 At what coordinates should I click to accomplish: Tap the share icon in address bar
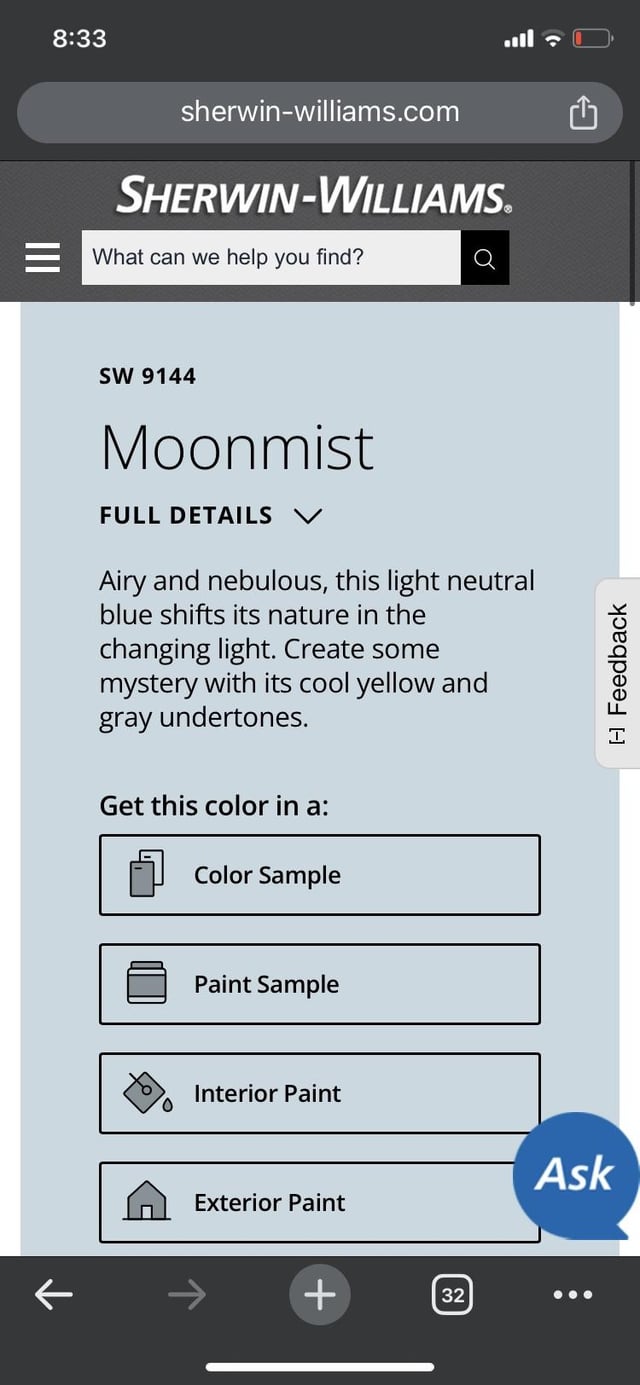pyautogui.click(x=583, y=114)
